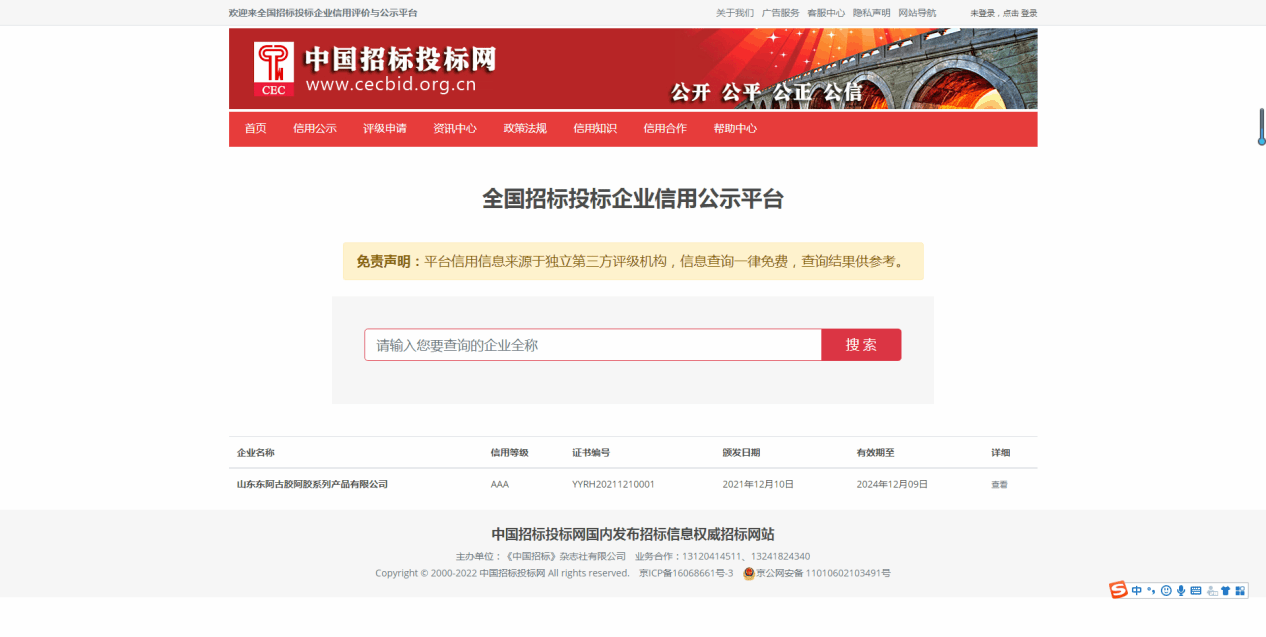This screenshot has height=637, width=1266.
Task: Open the 网站导航 link
Action: (917, 13)
